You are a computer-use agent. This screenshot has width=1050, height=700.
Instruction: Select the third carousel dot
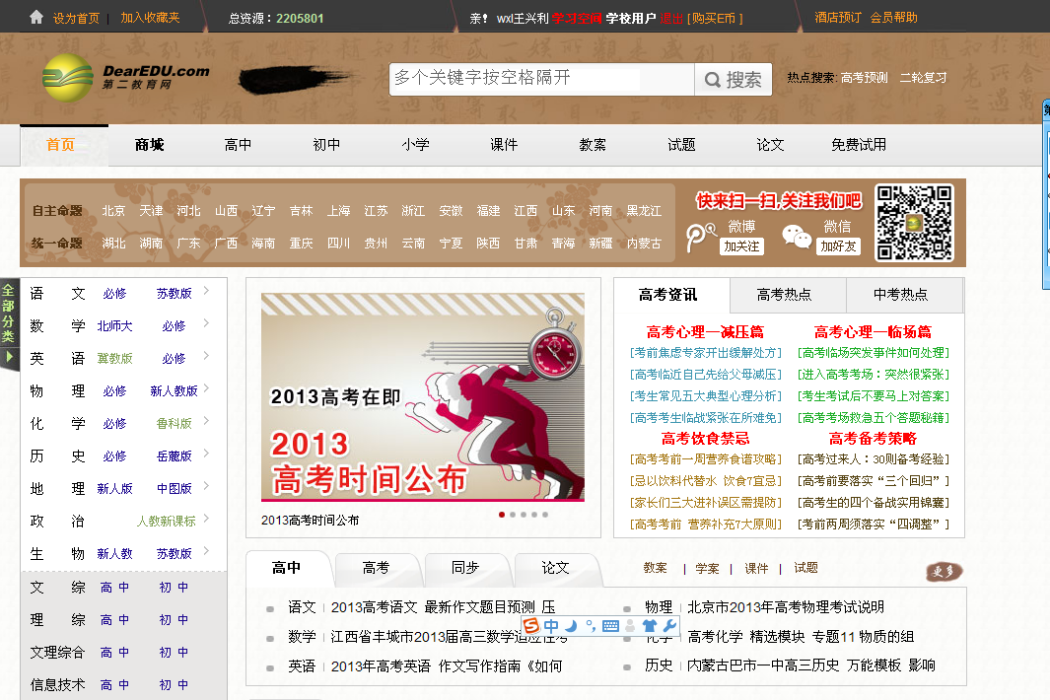pyautogui.click(x=524, y=514)
